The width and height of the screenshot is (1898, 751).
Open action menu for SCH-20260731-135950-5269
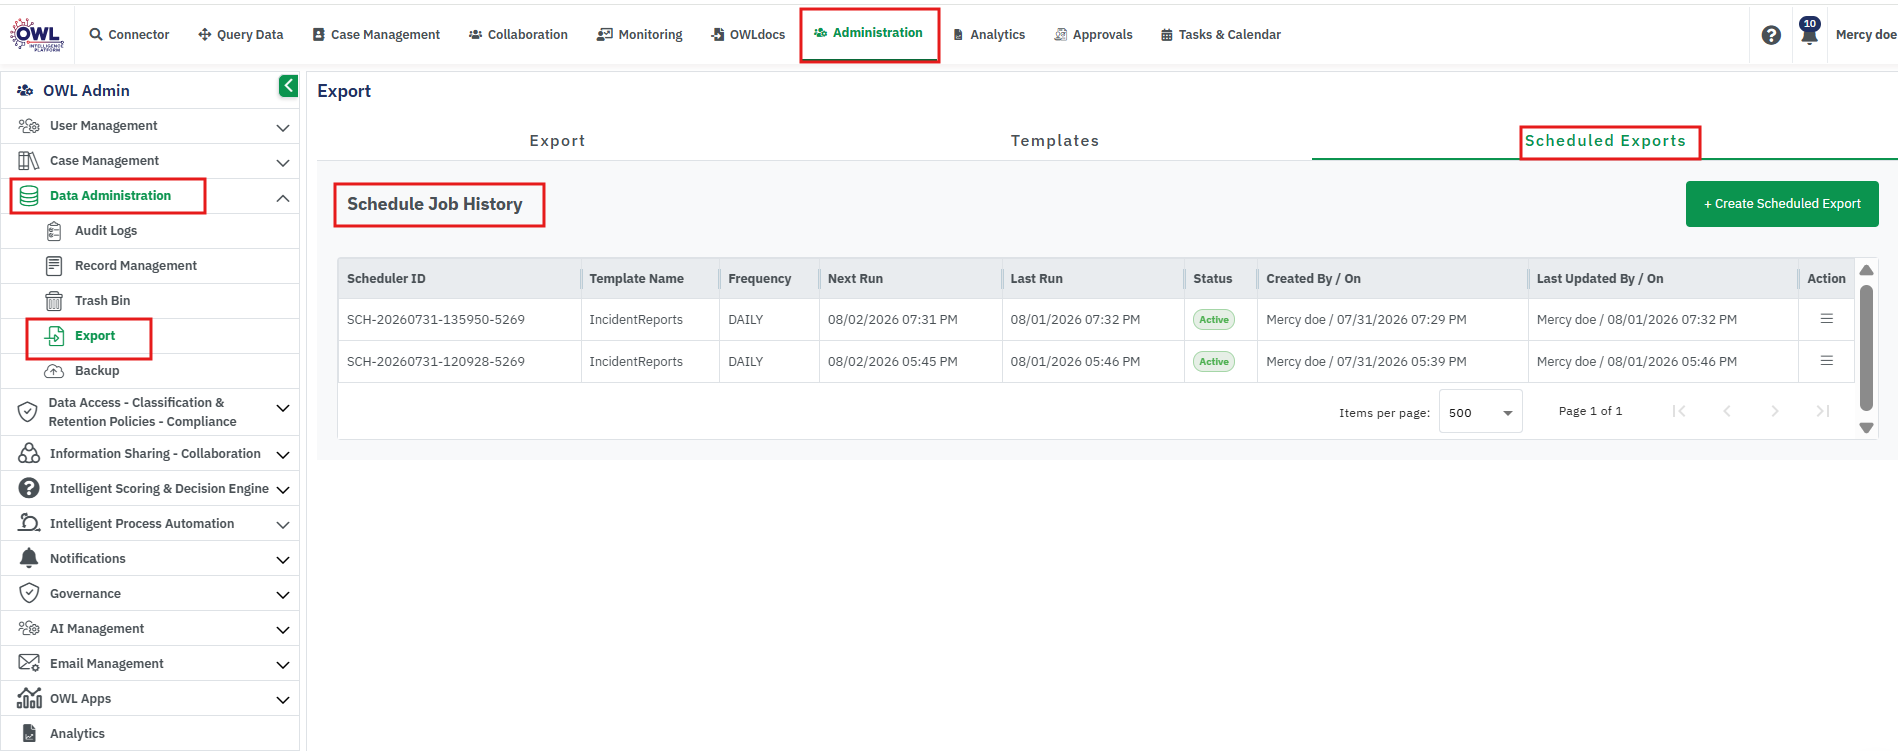[x=1826, y=319]
